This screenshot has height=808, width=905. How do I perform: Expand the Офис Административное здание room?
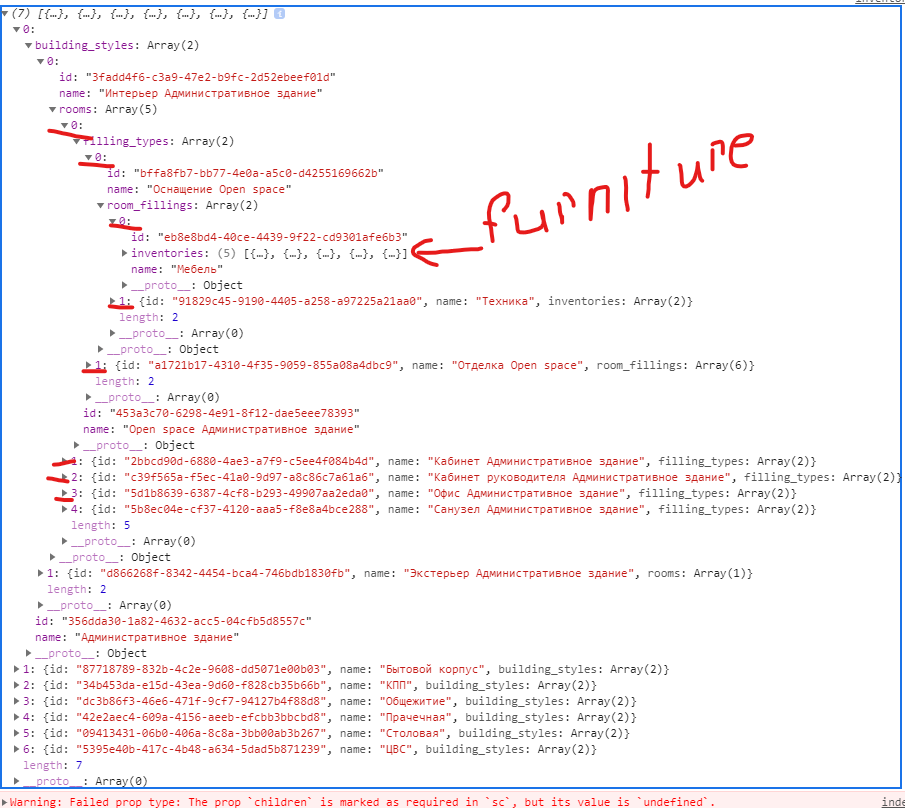coord(66,493)
